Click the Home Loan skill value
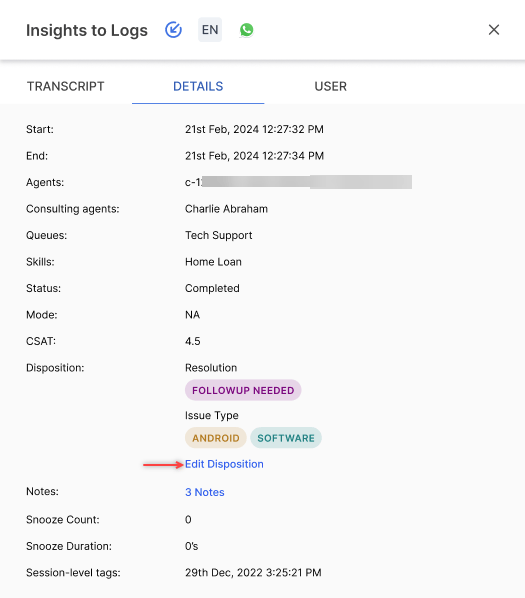 213,262
